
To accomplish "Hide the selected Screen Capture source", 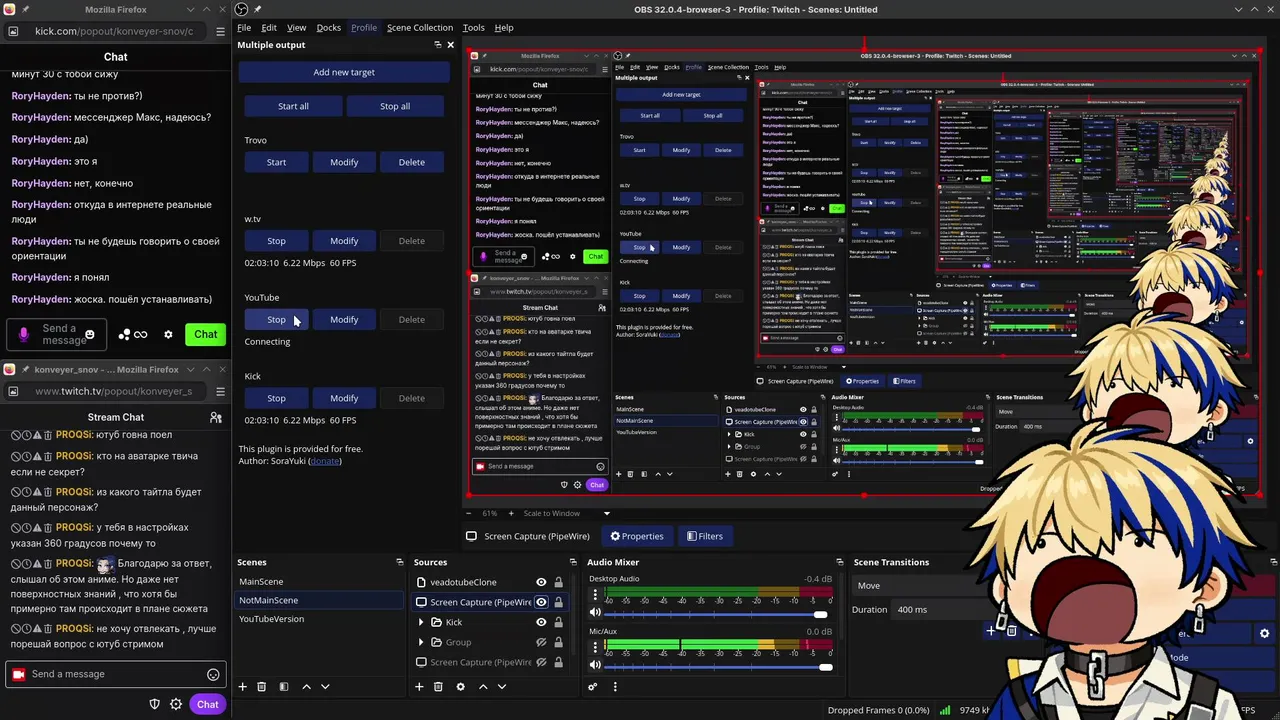I will pos(541,602).
